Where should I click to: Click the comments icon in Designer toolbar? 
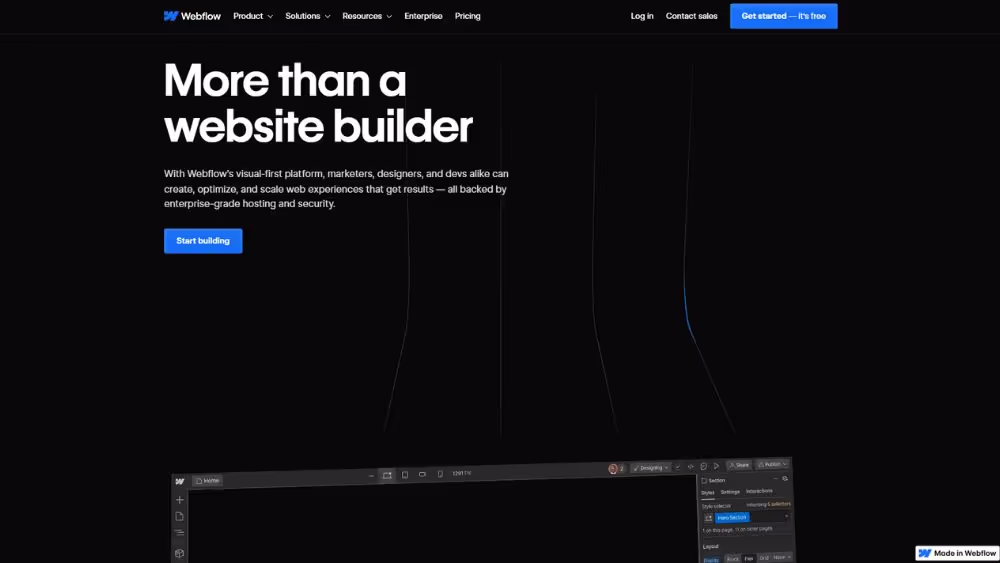[x=703, y=466]
